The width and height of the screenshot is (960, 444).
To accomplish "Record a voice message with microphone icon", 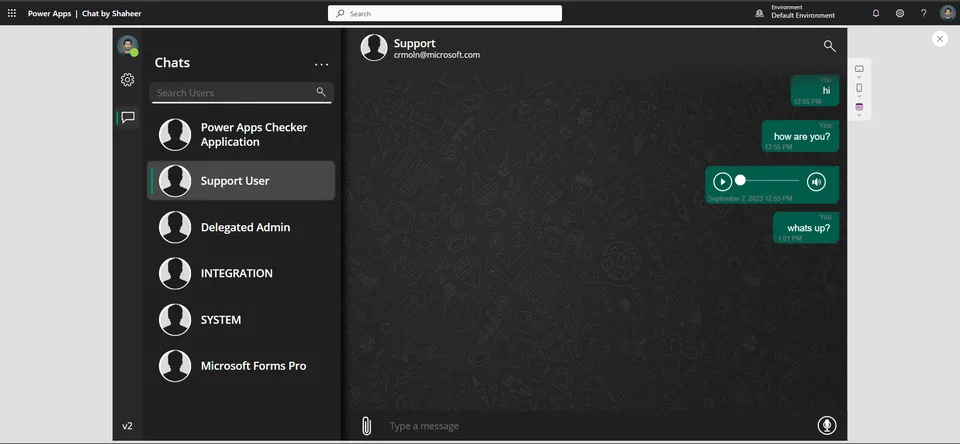I will (x=827, y=426).
